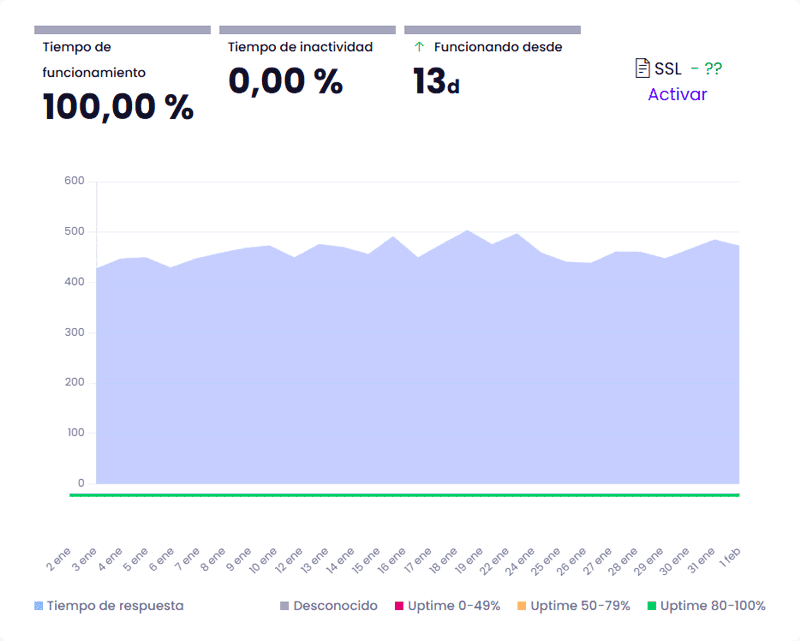Image resolution: width=800 pixels, height=641 pixels.
Task: Click the green up arrow icon
Action: [x=419, y=47]
